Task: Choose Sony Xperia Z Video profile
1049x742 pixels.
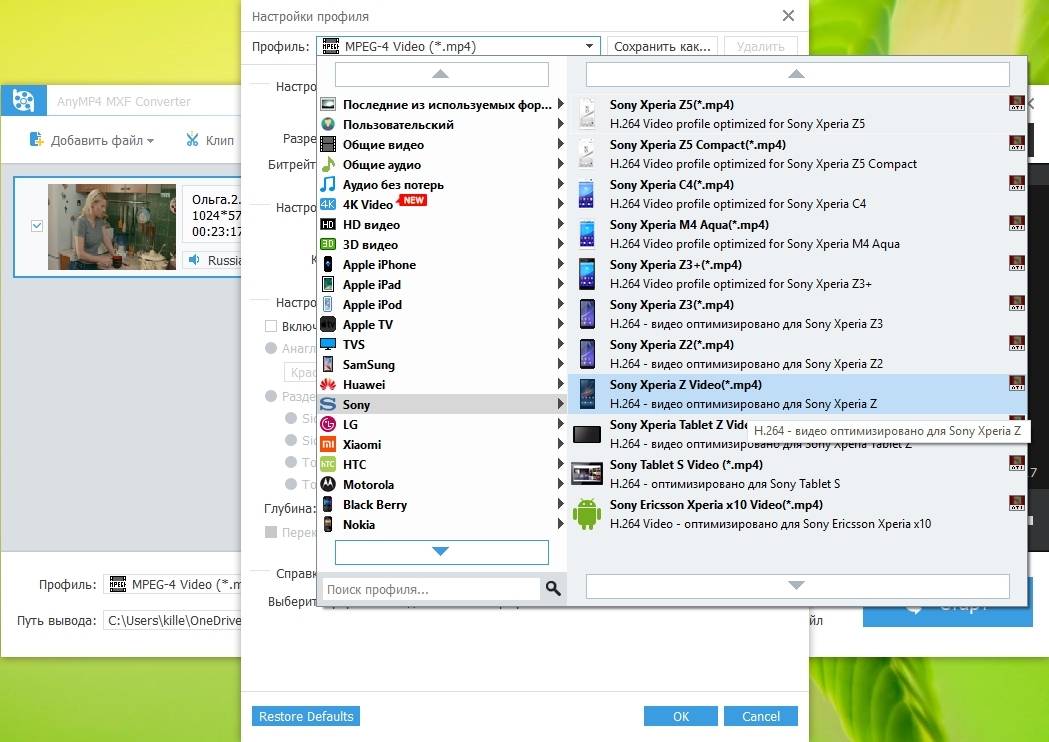Action: (x=797, y=394)
